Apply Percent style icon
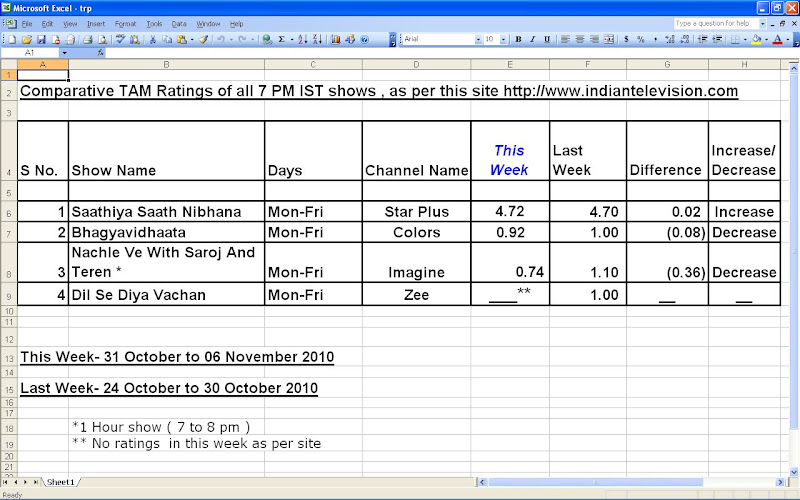800x500 pixels. [x=640, y=39]
